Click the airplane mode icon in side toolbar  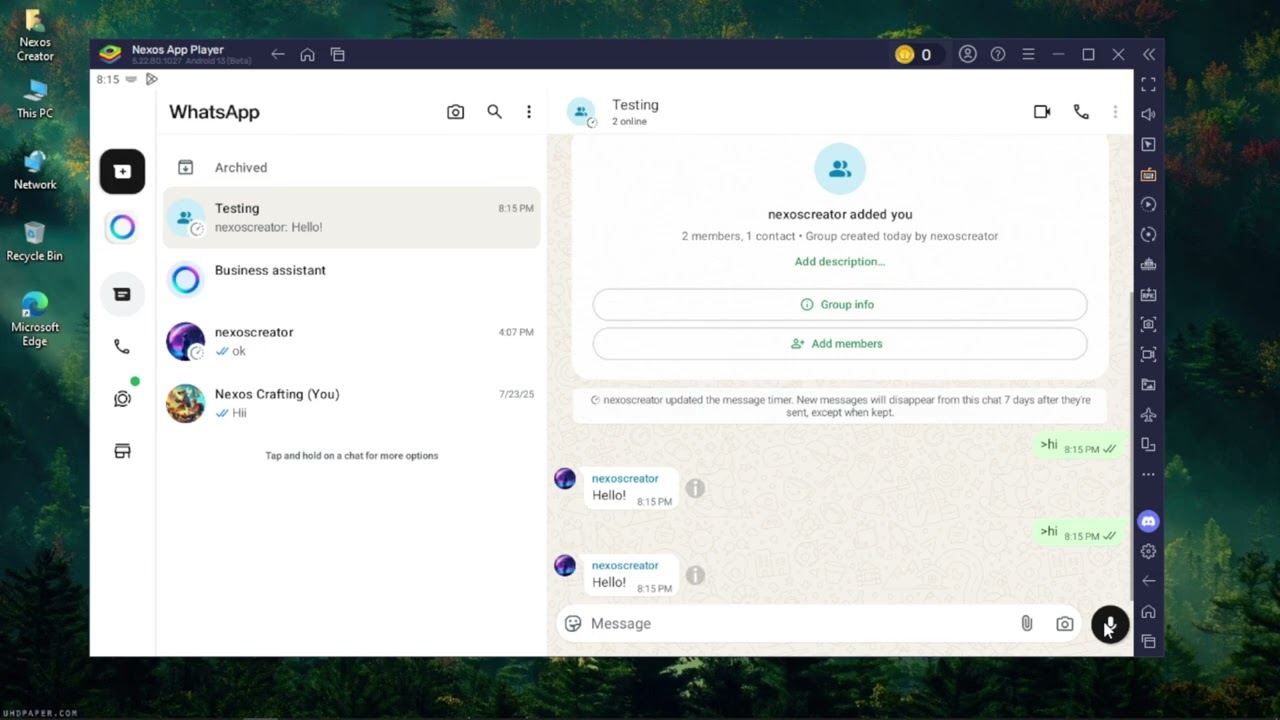pyautogui.click(x=1148, y=414)
